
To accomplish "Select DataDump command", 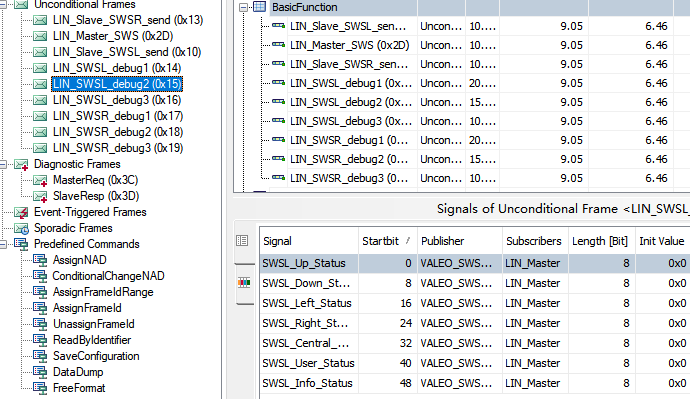I will 78,372.
